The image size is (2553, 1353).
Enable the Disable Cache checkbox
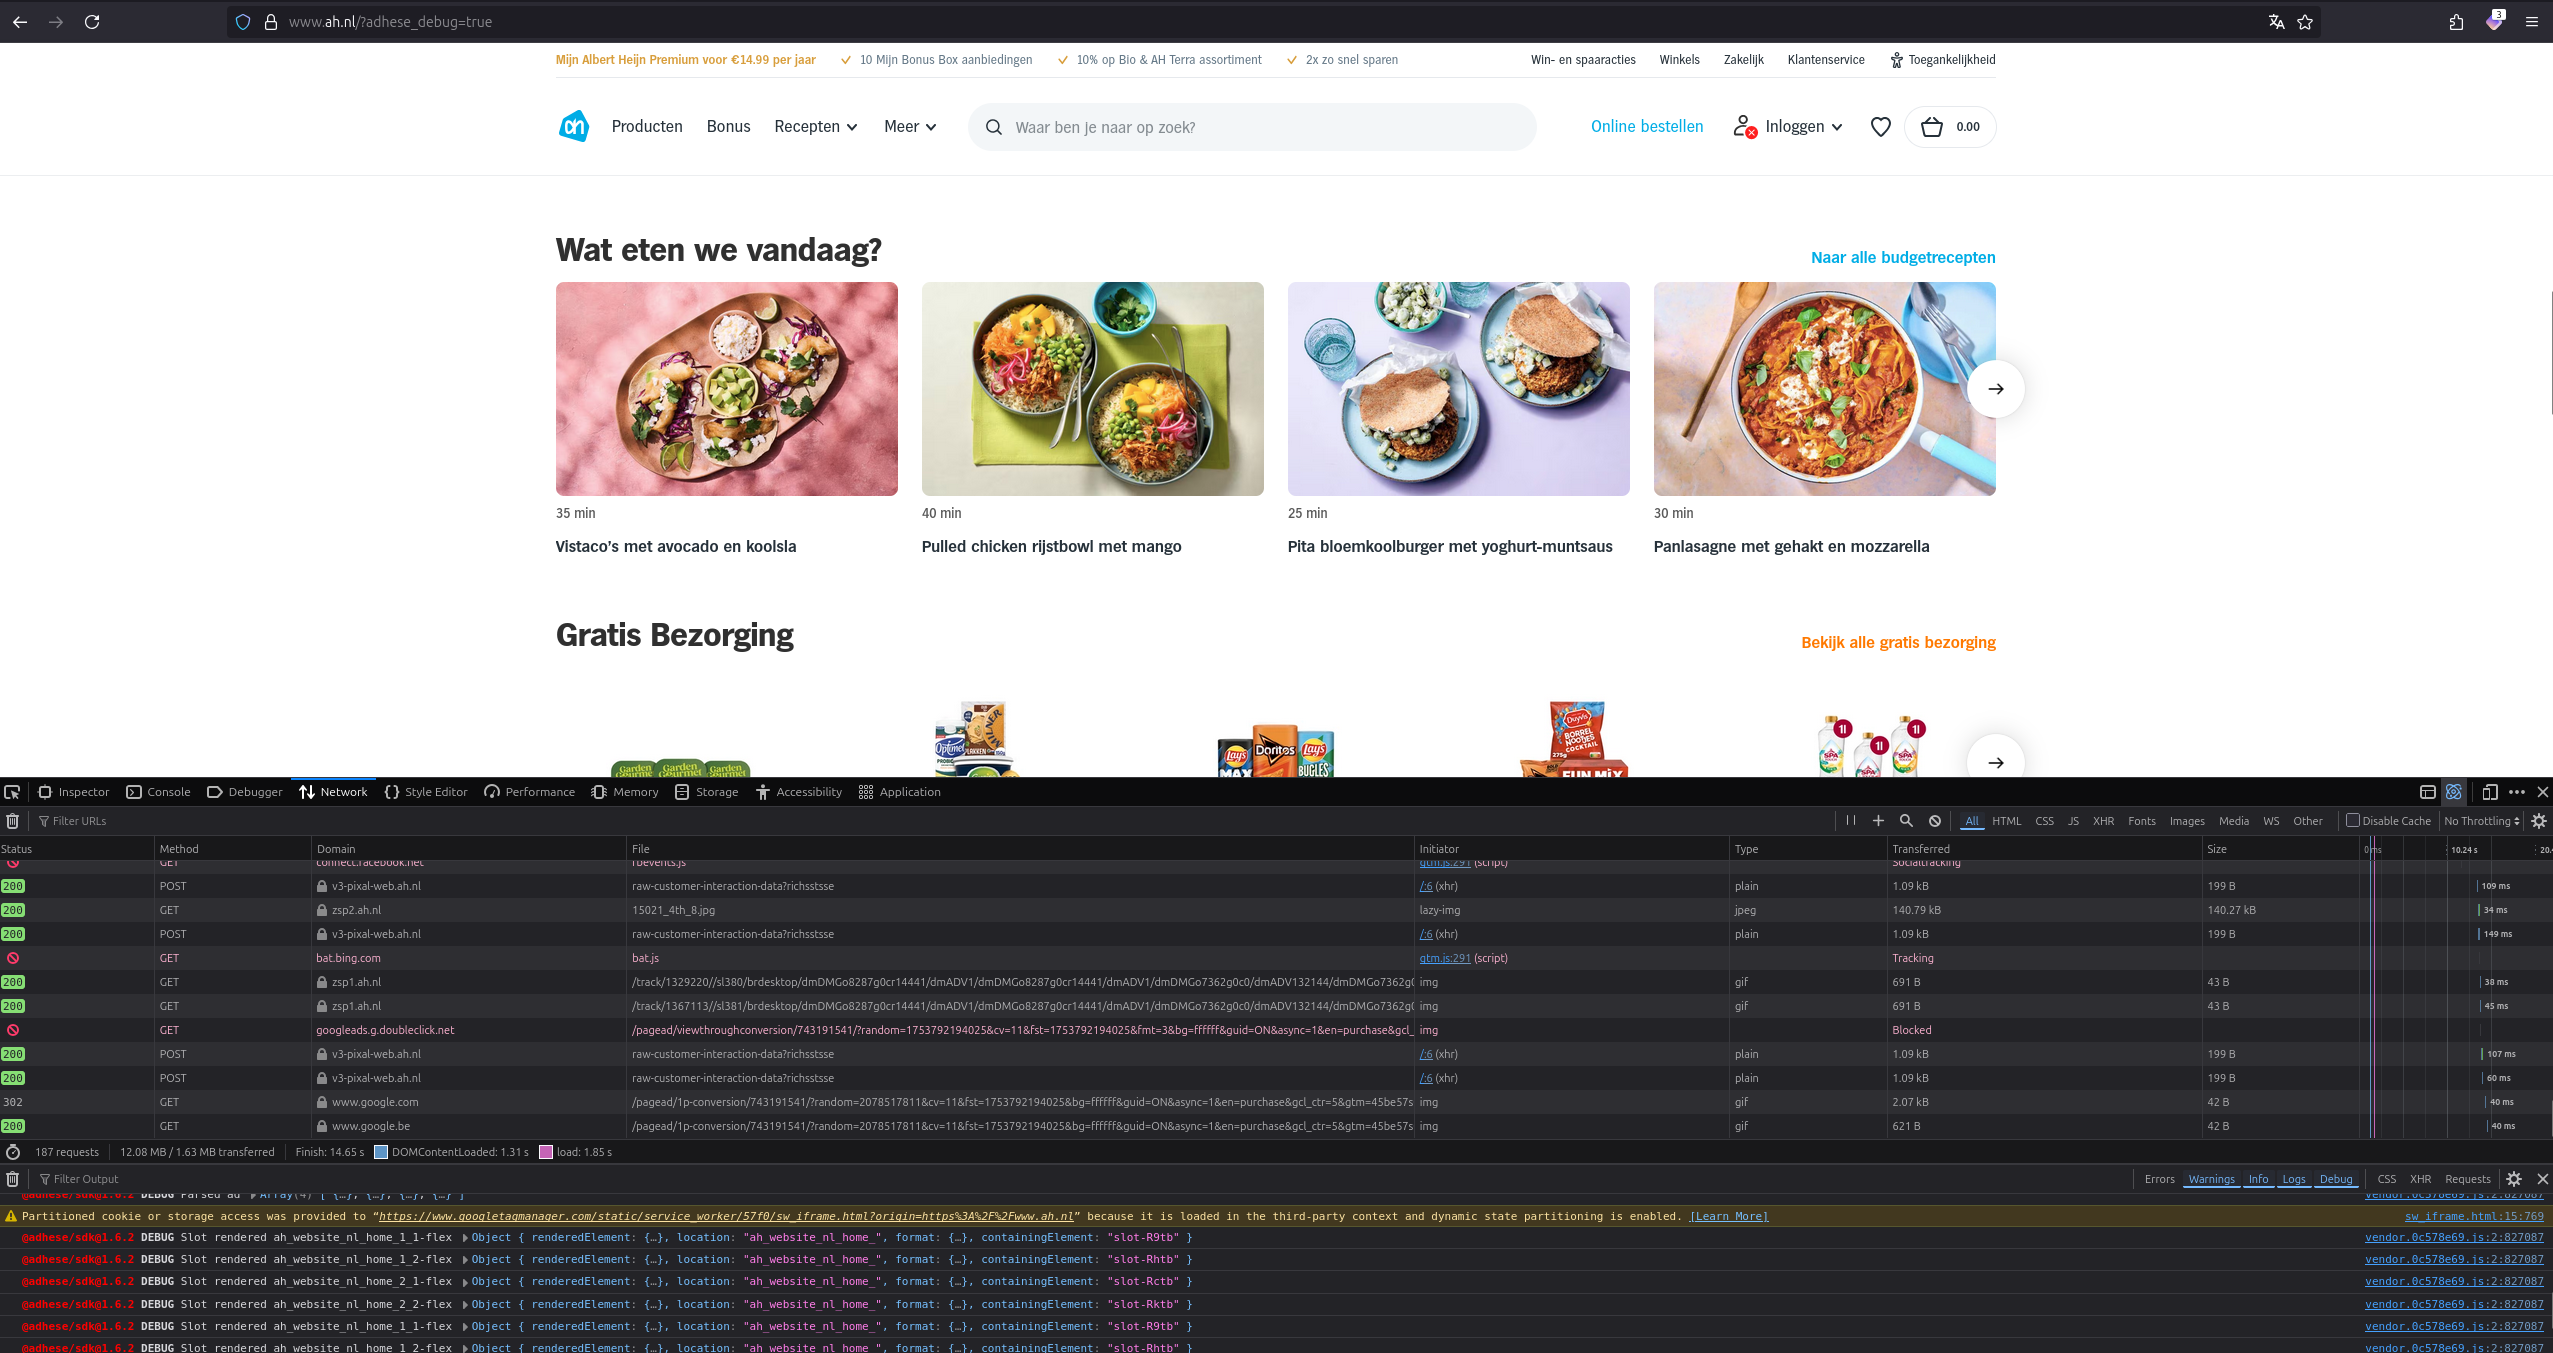point(2353,820)
